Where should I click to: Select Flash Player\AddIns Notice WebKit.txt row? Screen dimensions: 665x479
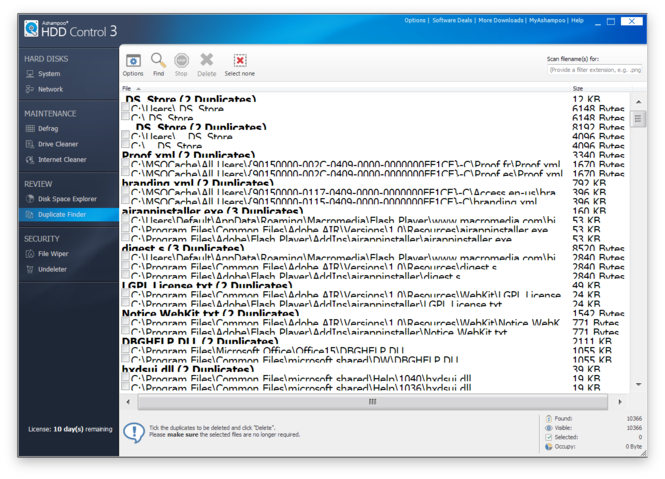[x=373, y=333]
